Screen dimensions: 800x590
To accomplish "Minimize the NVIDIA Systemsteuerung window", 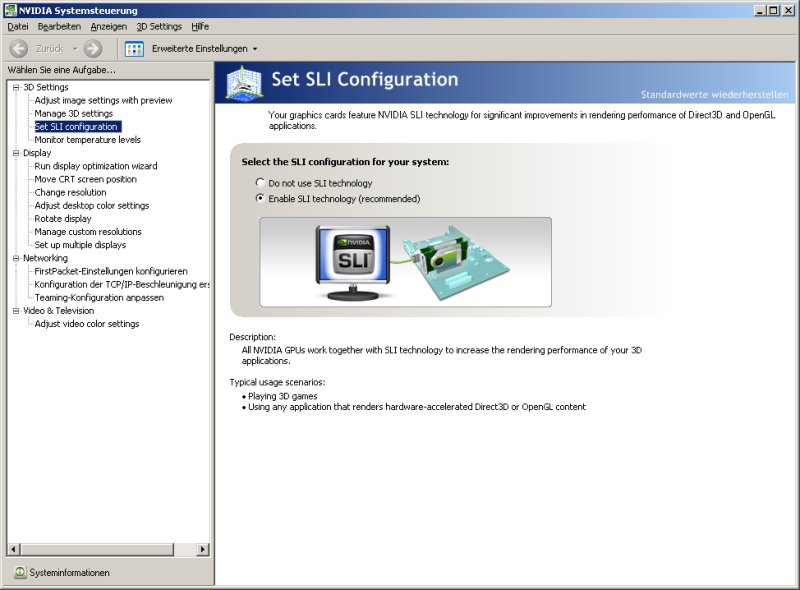I will 760,10.
